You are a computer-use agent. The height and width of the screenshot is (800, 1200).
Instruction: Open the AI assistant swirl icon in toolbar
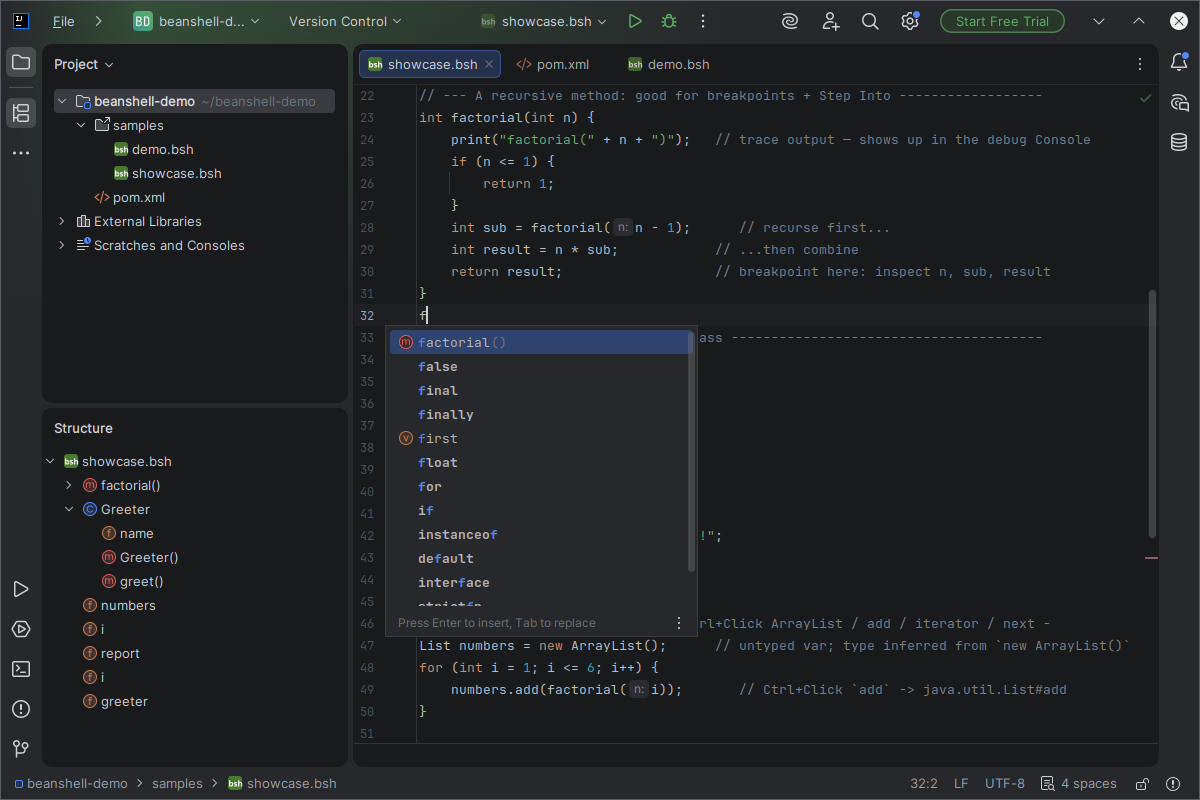(x=791, y=21)
